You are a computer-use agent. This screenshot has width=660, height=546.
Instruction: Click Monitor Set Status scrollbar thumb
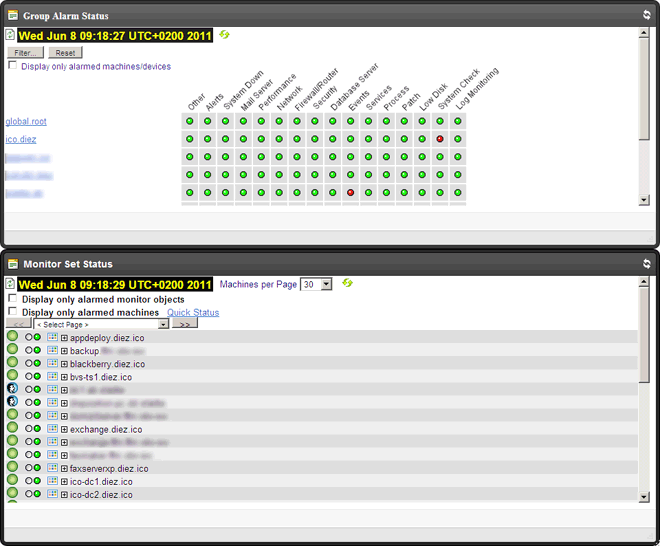click(644, 335)
